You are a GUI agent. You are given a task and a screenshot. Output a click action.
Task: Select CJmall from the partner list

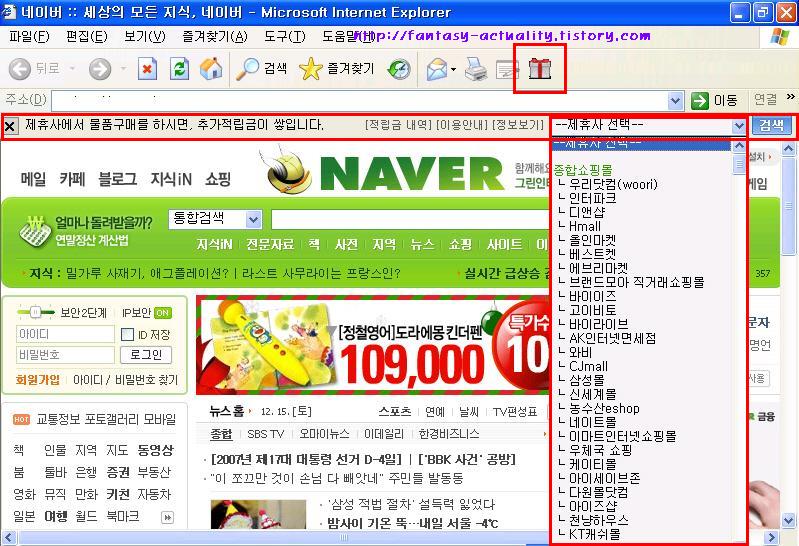[588, 366]
